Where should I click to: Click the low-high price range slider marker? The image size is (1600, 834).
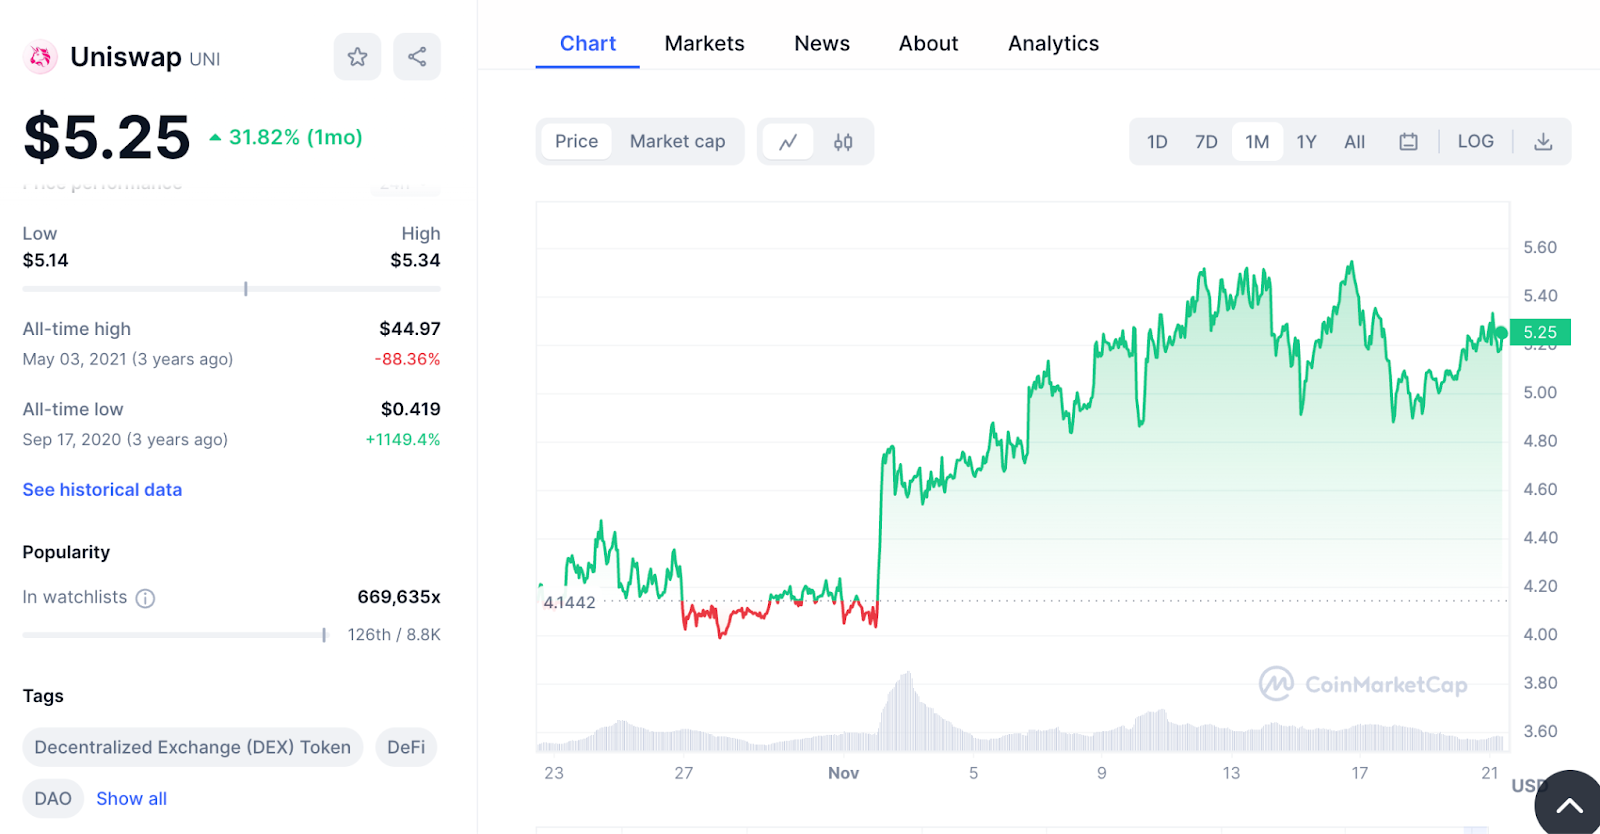click(245, 289)
